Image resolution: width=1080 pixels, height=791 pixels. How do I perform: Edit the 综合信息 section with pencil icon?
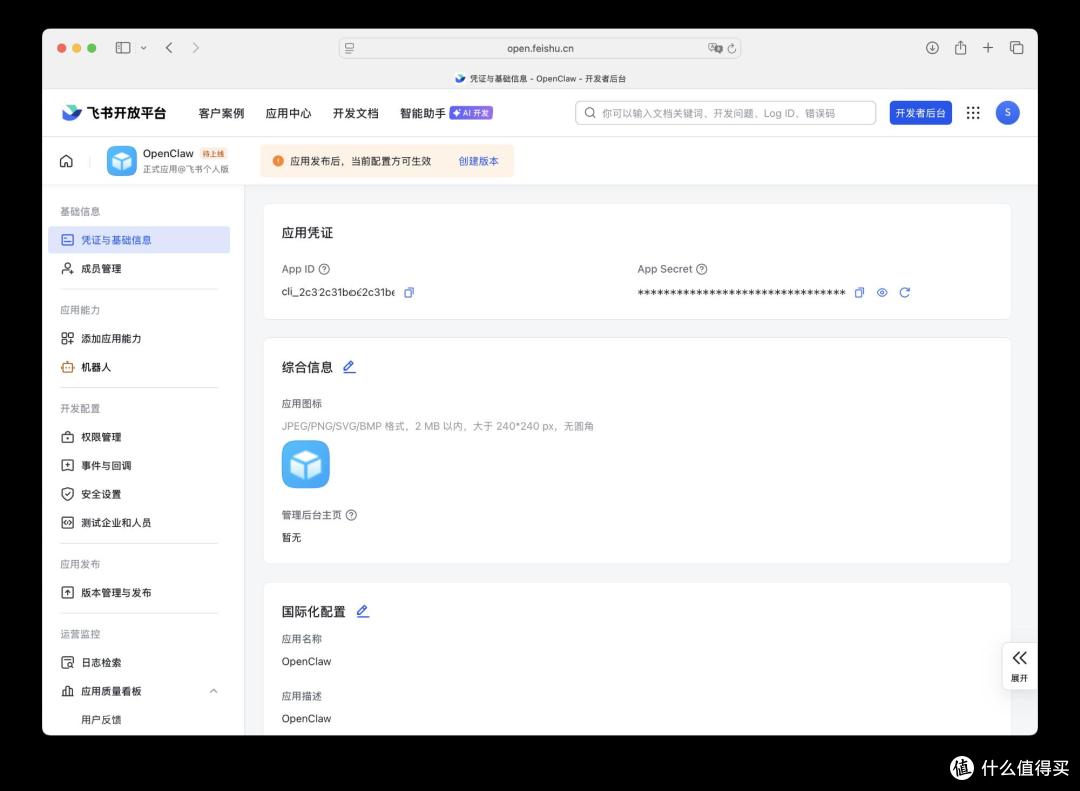(349, 367)
